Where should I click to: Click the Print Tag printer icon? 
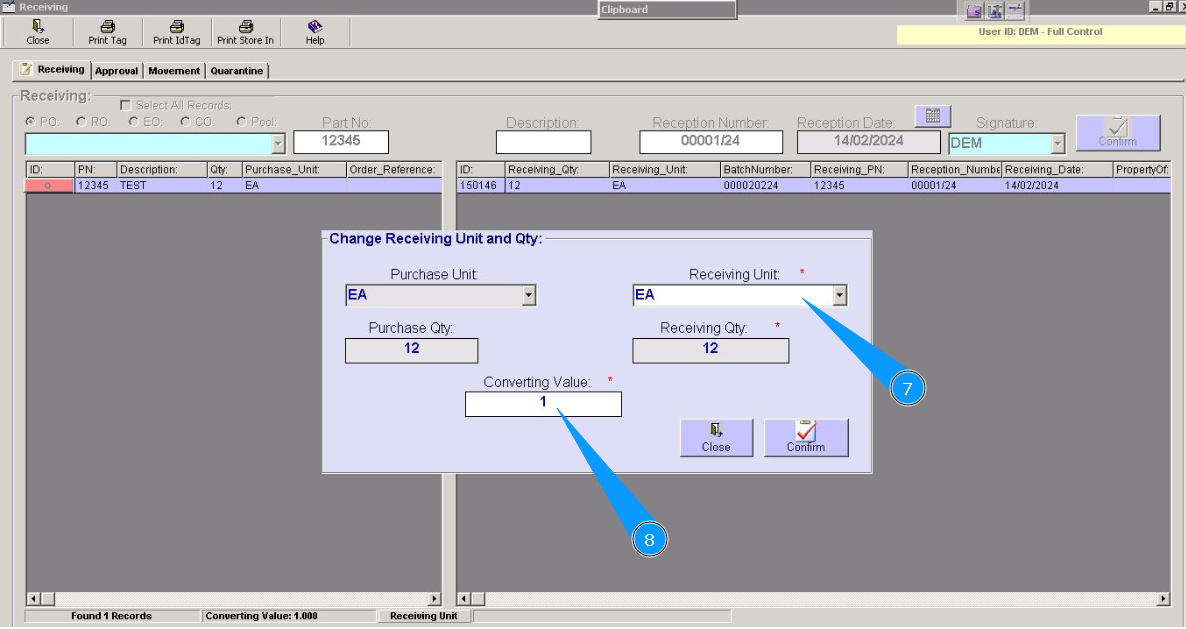click(x=107, y=27)
